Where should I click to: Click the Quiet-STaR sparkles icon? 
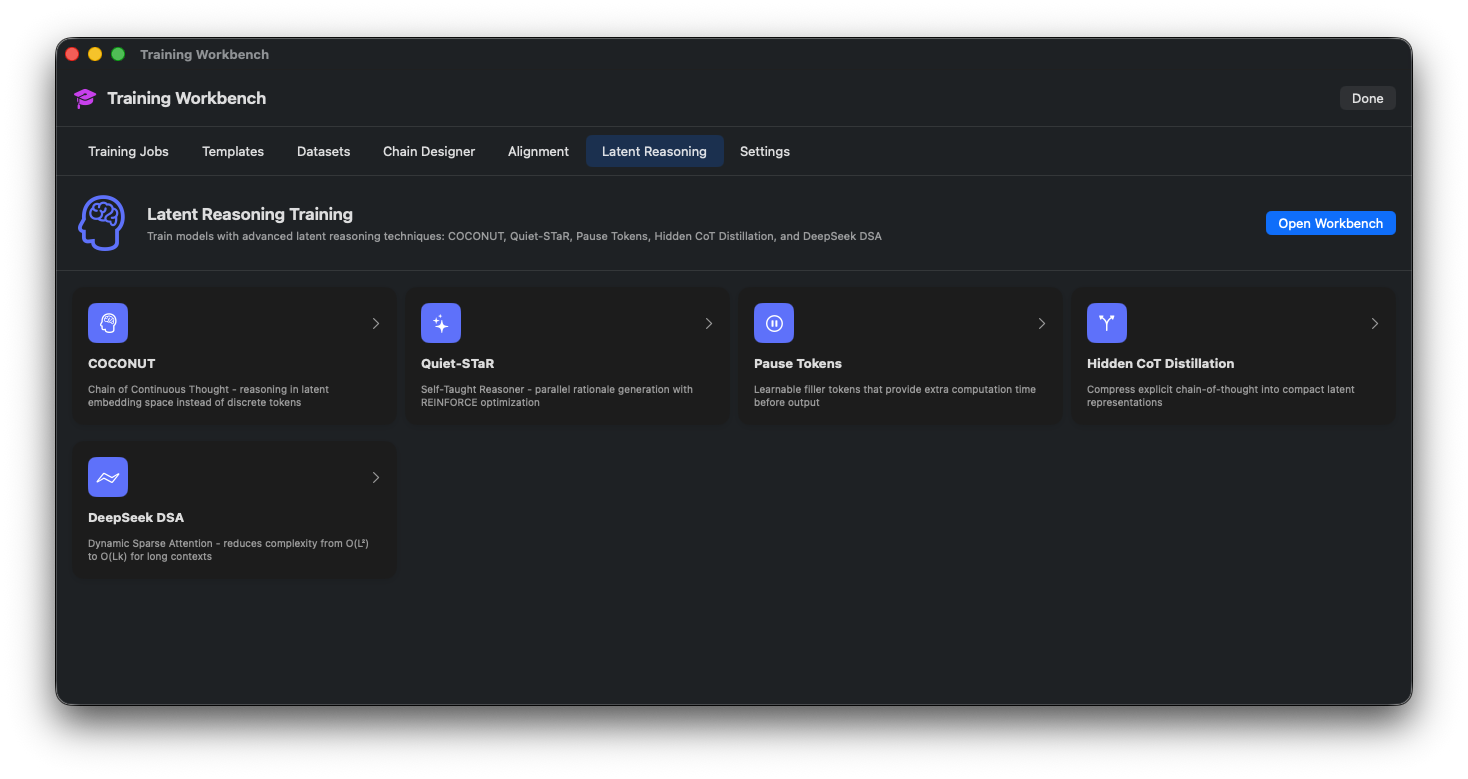441,323
